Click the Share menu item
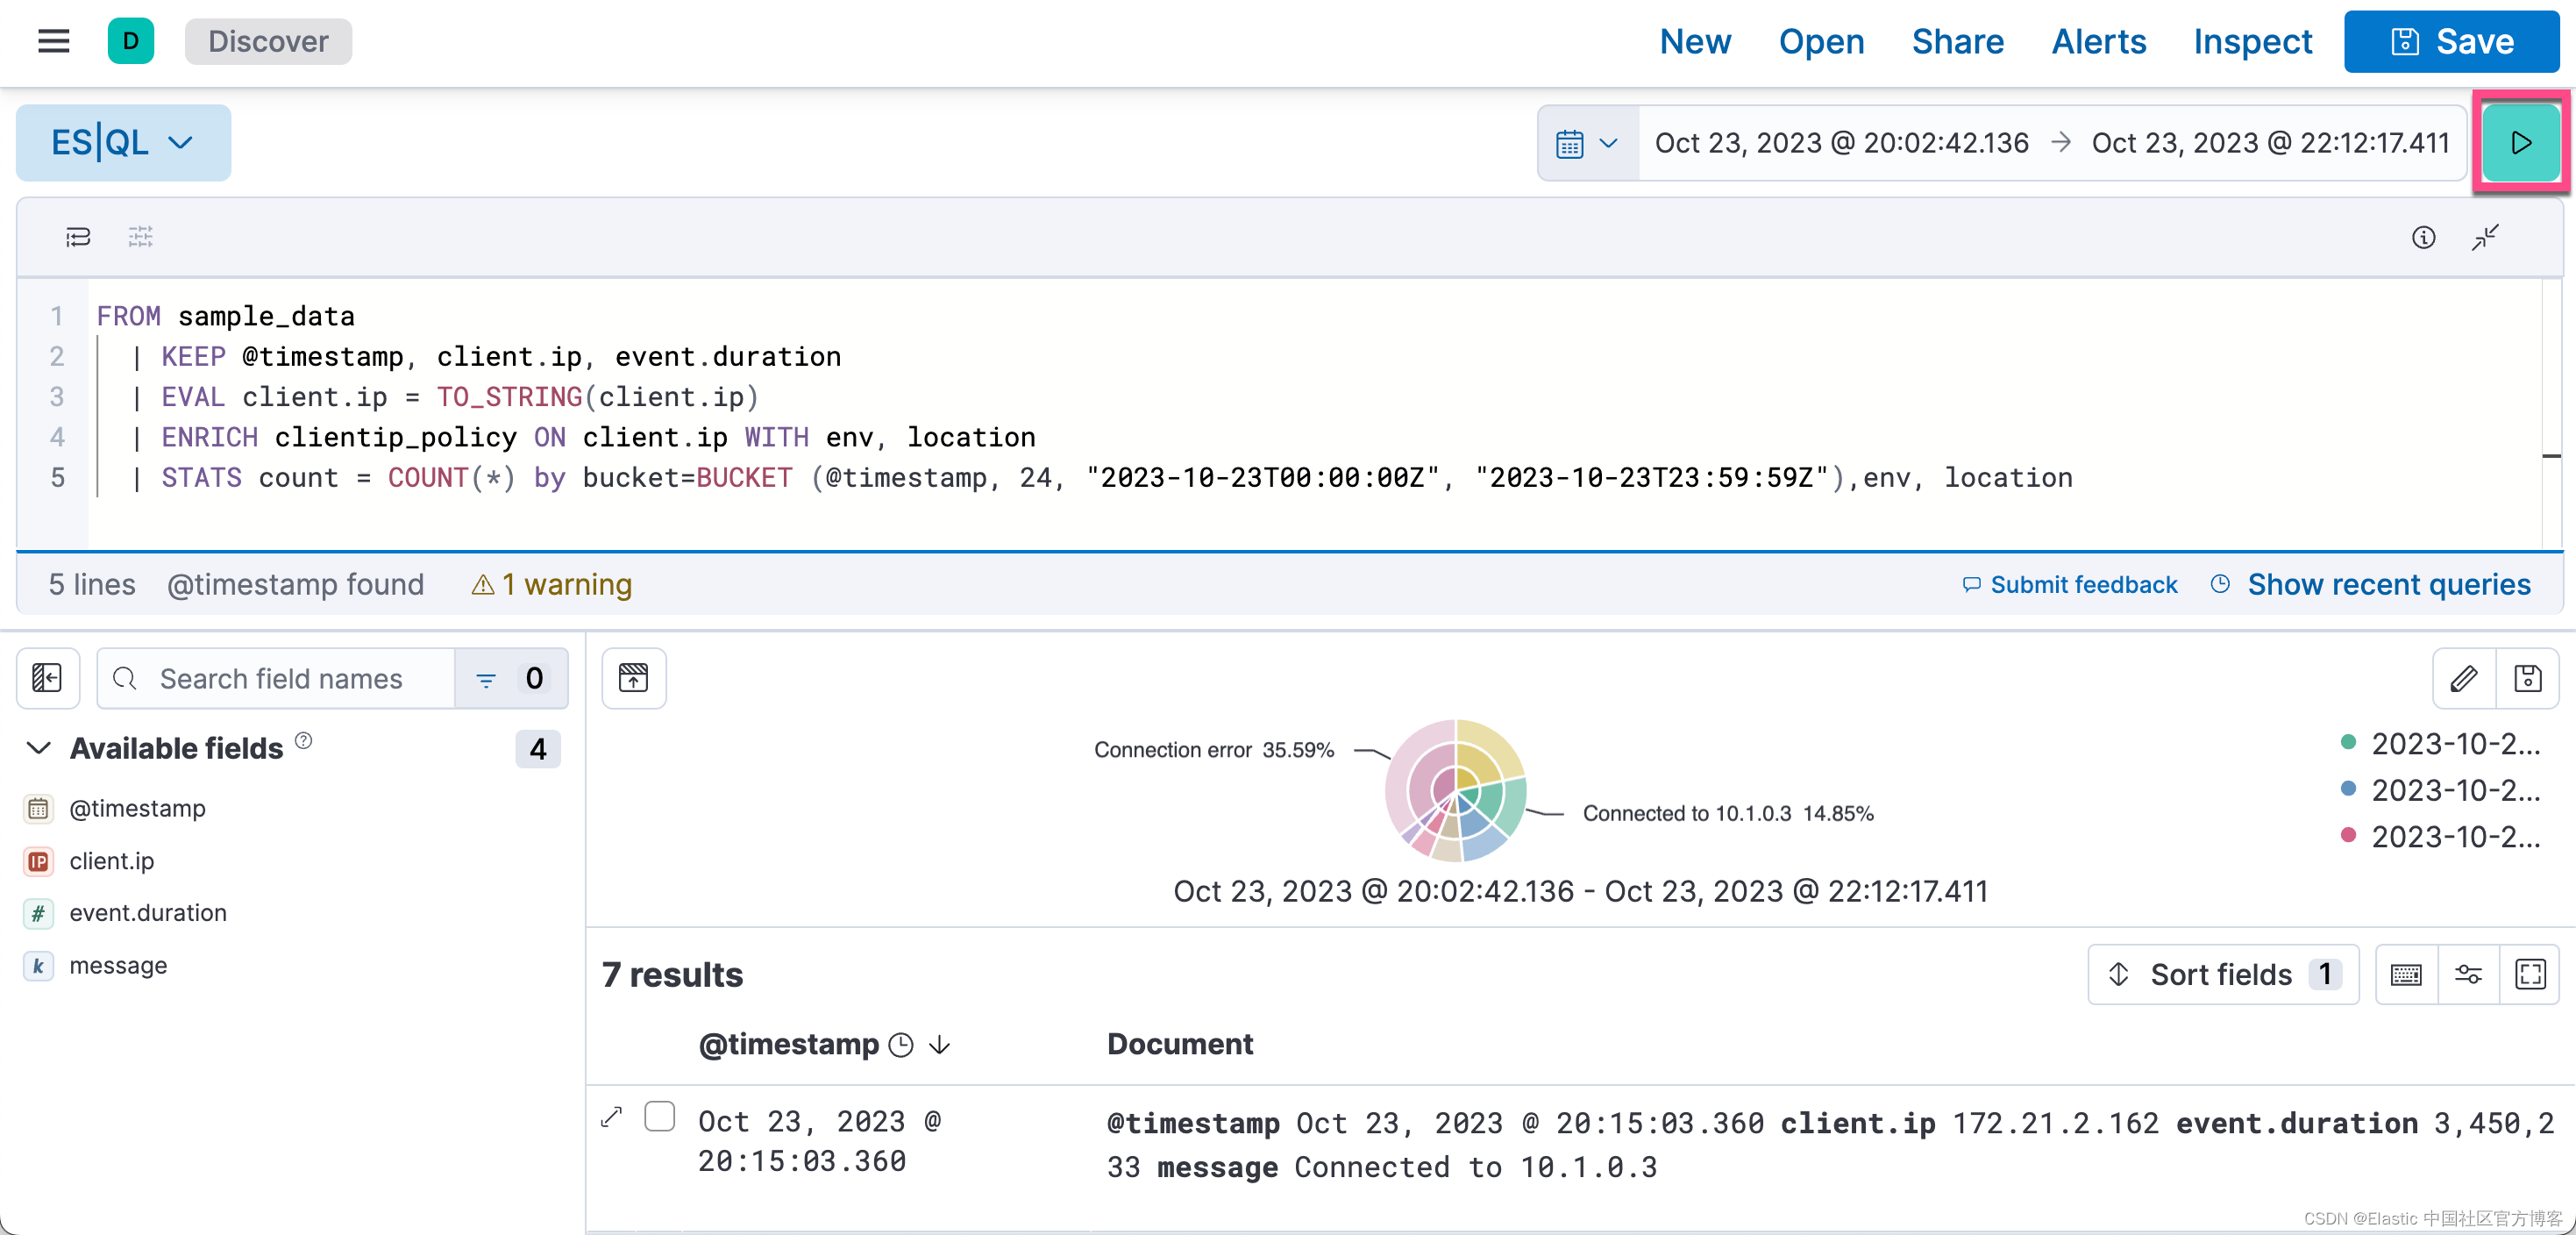 coord(1957,41)
